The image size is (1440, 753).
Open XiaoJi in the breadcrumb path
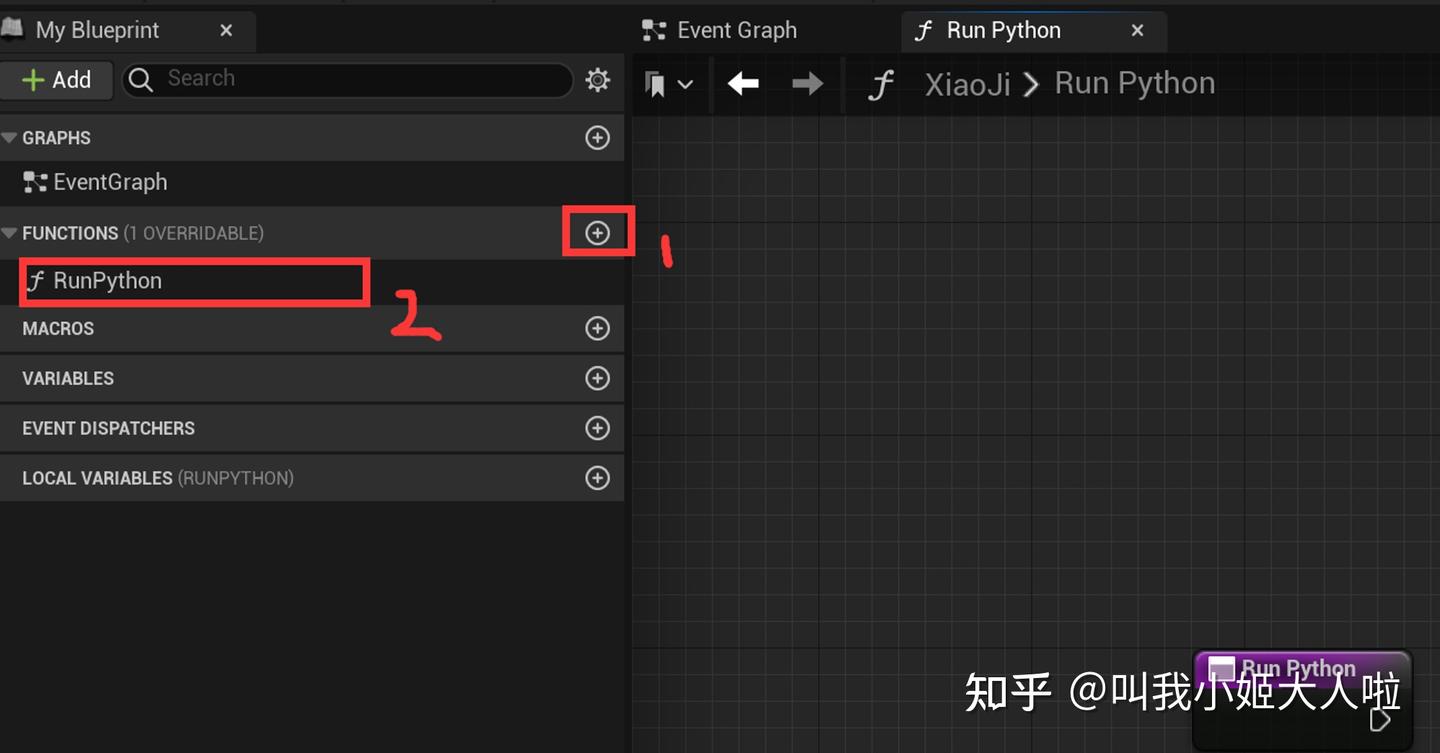tap(966, 83)
